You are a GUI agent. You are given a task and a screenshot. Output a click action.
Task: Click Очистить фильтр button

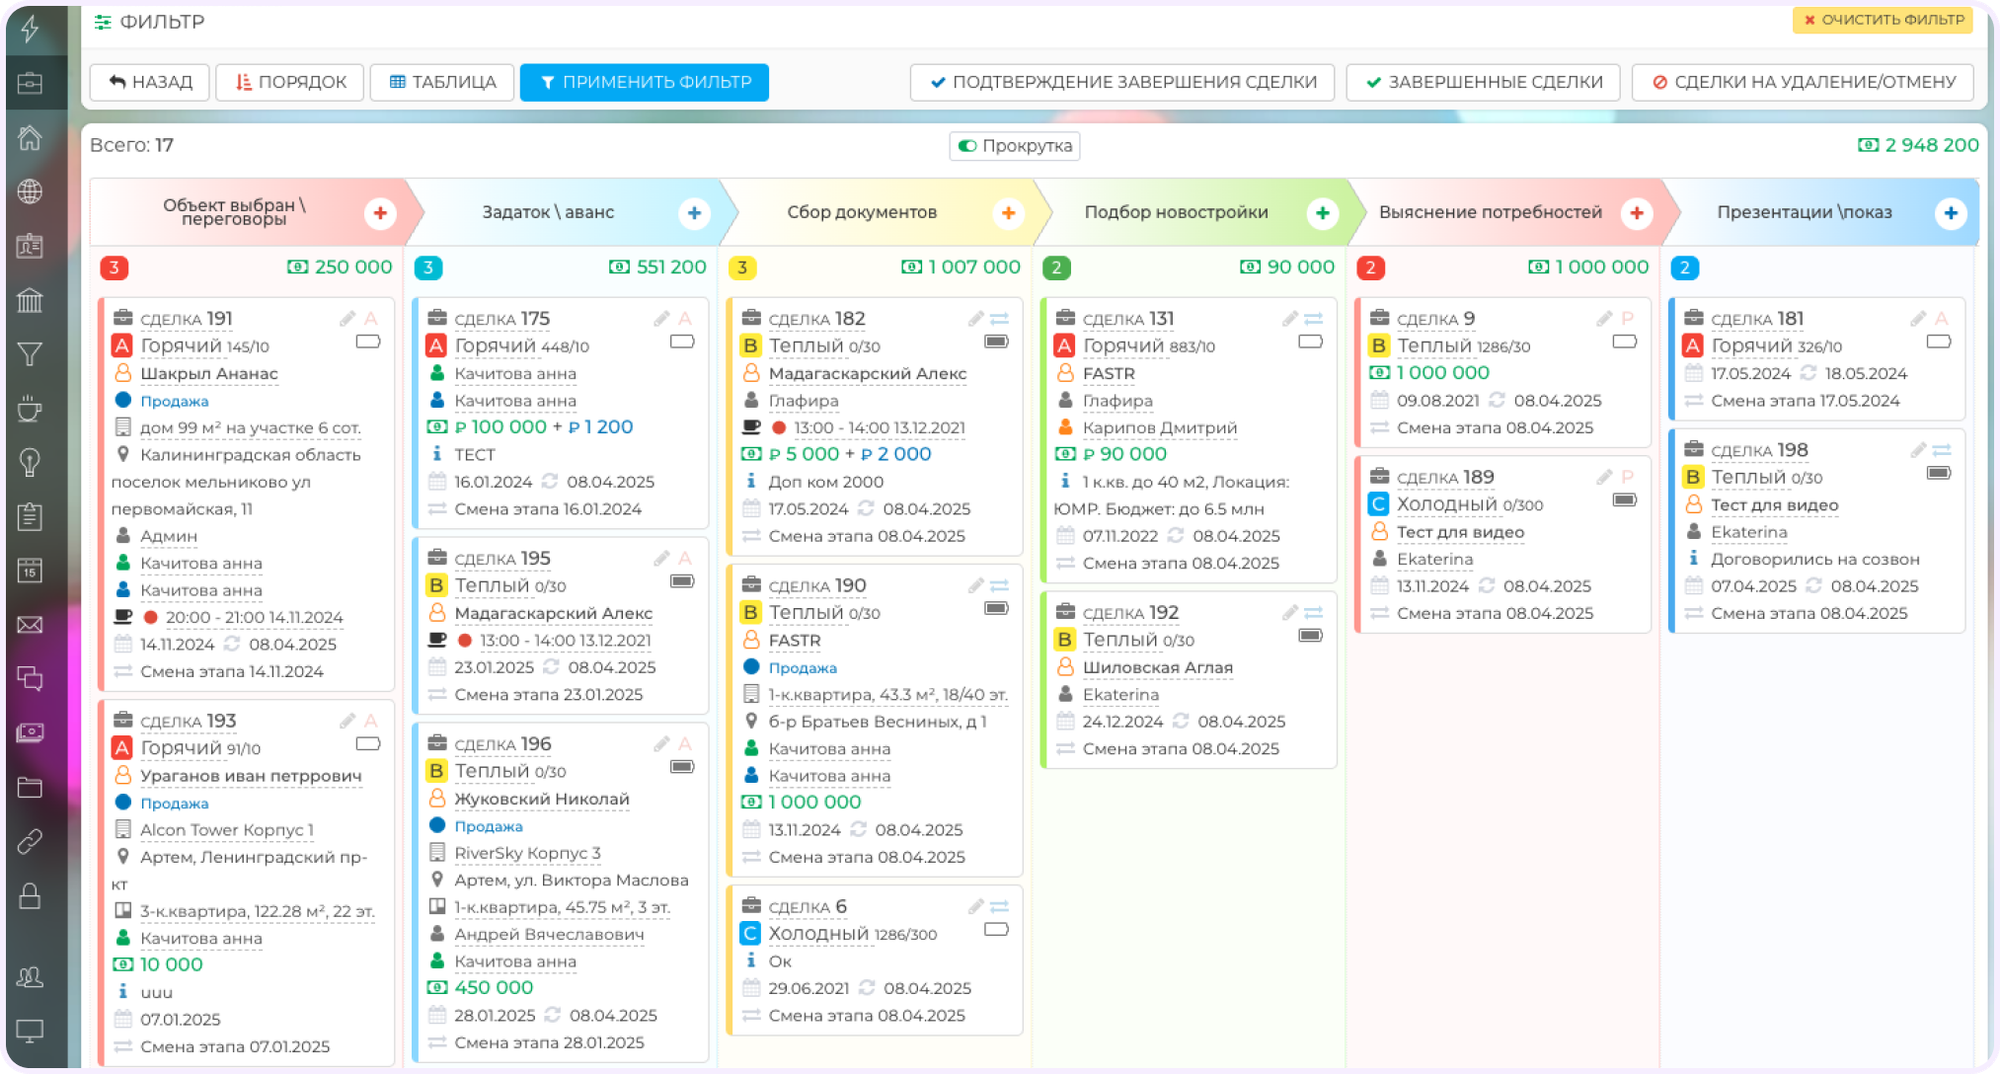point(1884,20)
